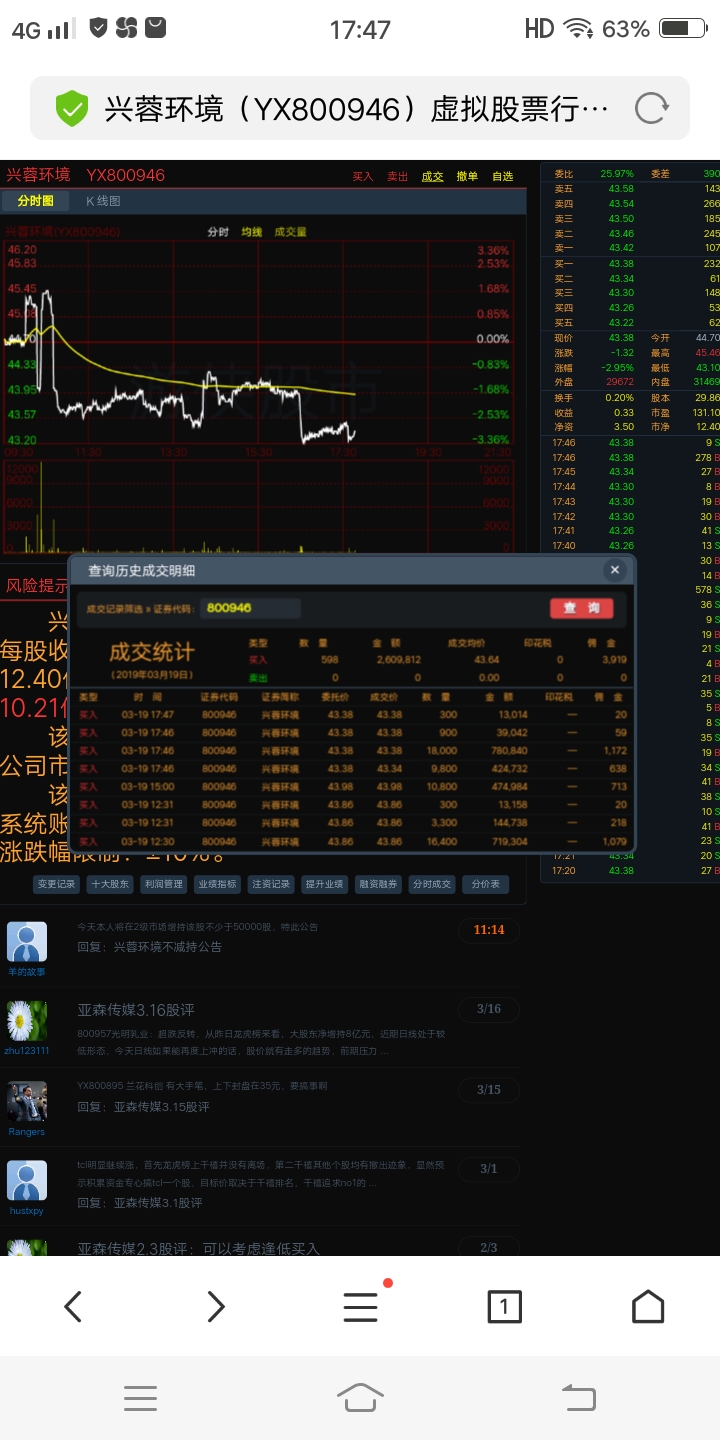The width and height of the screenshot is (720, 1440).
Task: Click the red 查询 button
Action: click(581, 608)
